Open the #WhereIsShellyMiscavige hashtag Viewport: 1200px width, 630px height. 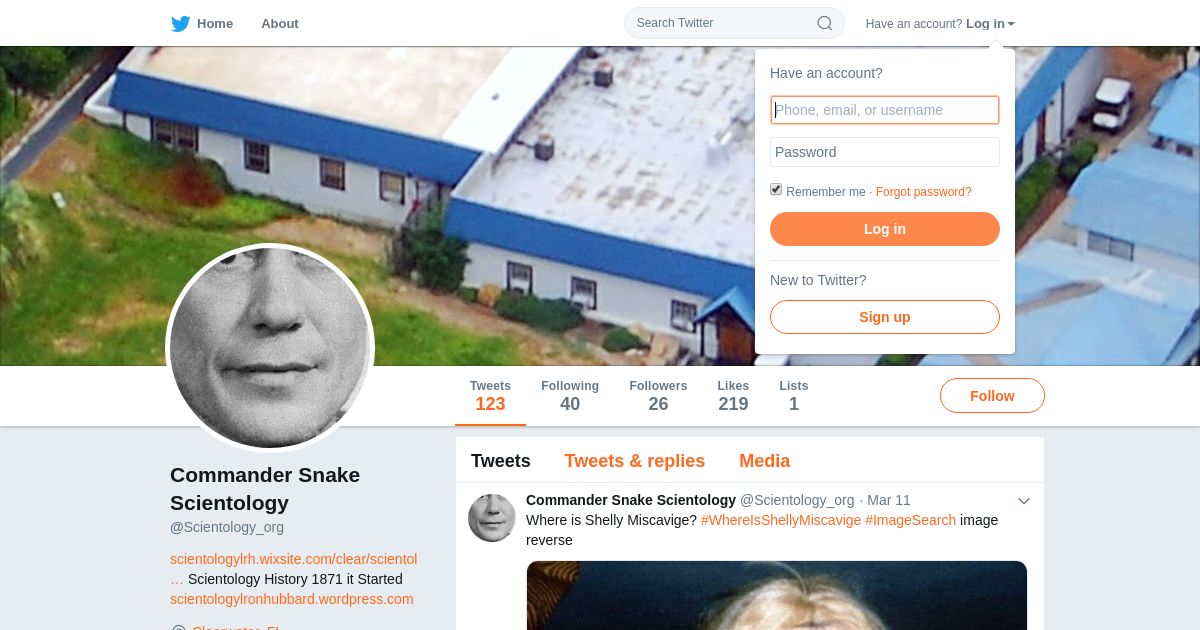tap(781, 520)
